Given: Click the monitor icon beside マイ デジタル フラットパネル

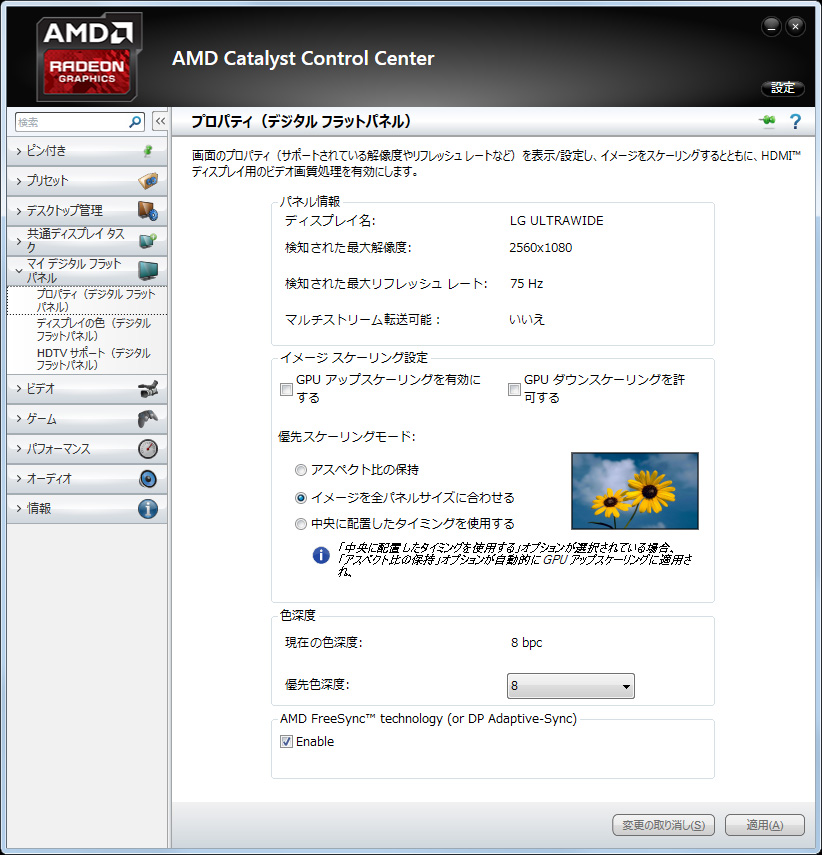Looking at the screenshot, I should tap(148, 270).
